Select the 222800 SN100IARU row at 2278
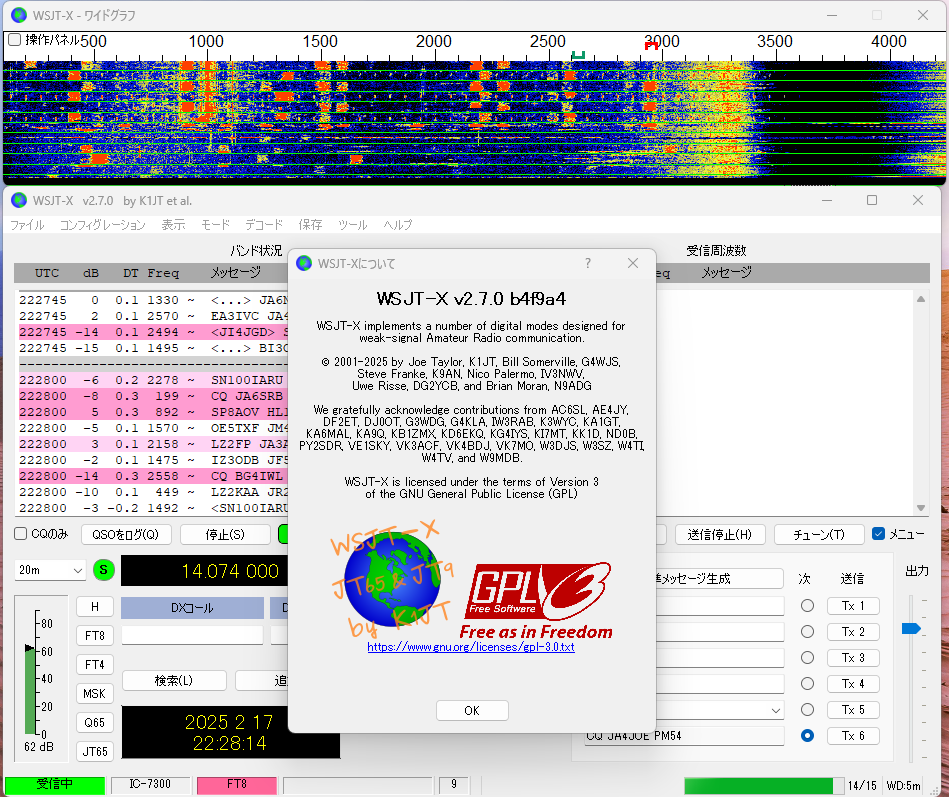This screenshot has width=949, height=797. click(153, 380)
